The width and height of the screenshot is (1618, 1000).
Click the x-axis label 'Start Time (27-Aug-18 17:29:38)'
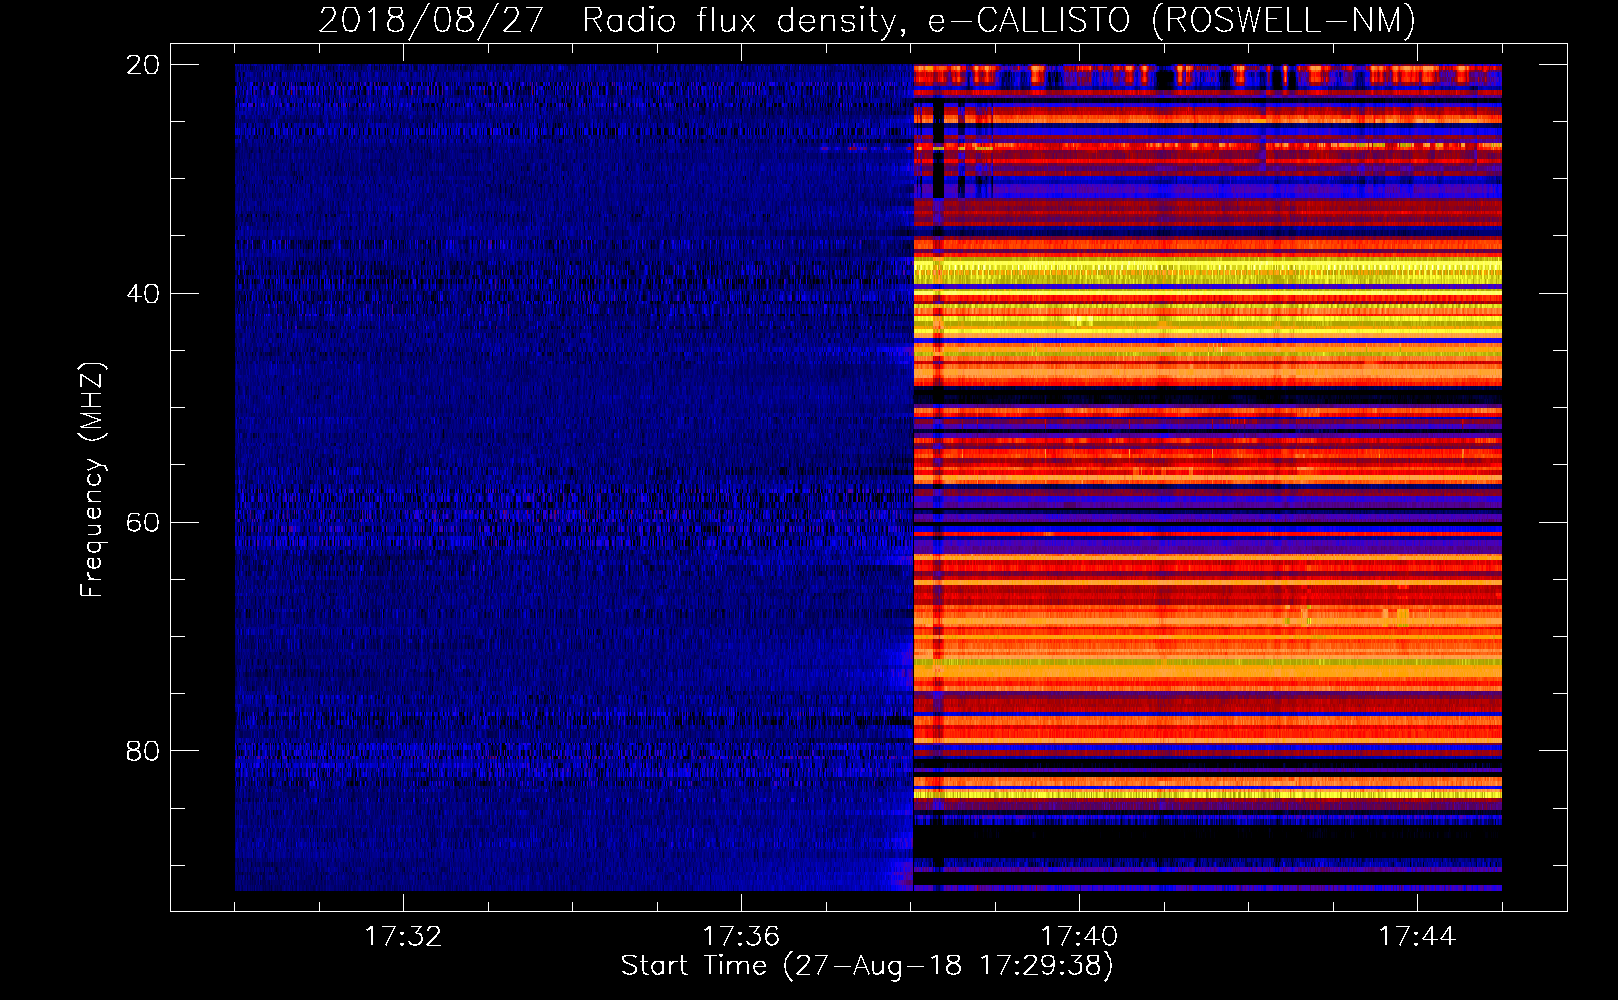[867, 966]
